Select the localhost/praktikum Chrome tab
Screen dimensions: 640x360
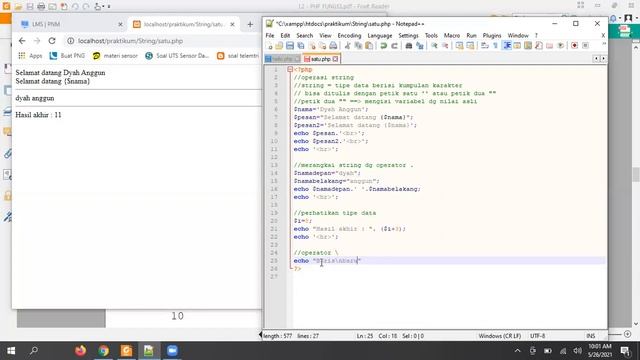click(184, 24)
